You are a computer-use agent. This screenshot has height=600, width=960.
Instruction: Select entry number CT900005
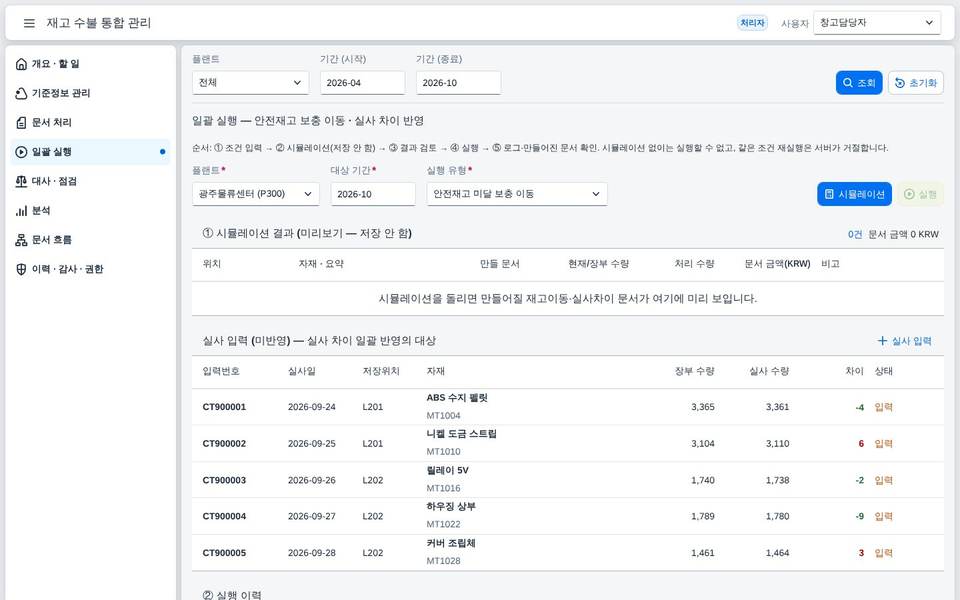tap(224, 553)
